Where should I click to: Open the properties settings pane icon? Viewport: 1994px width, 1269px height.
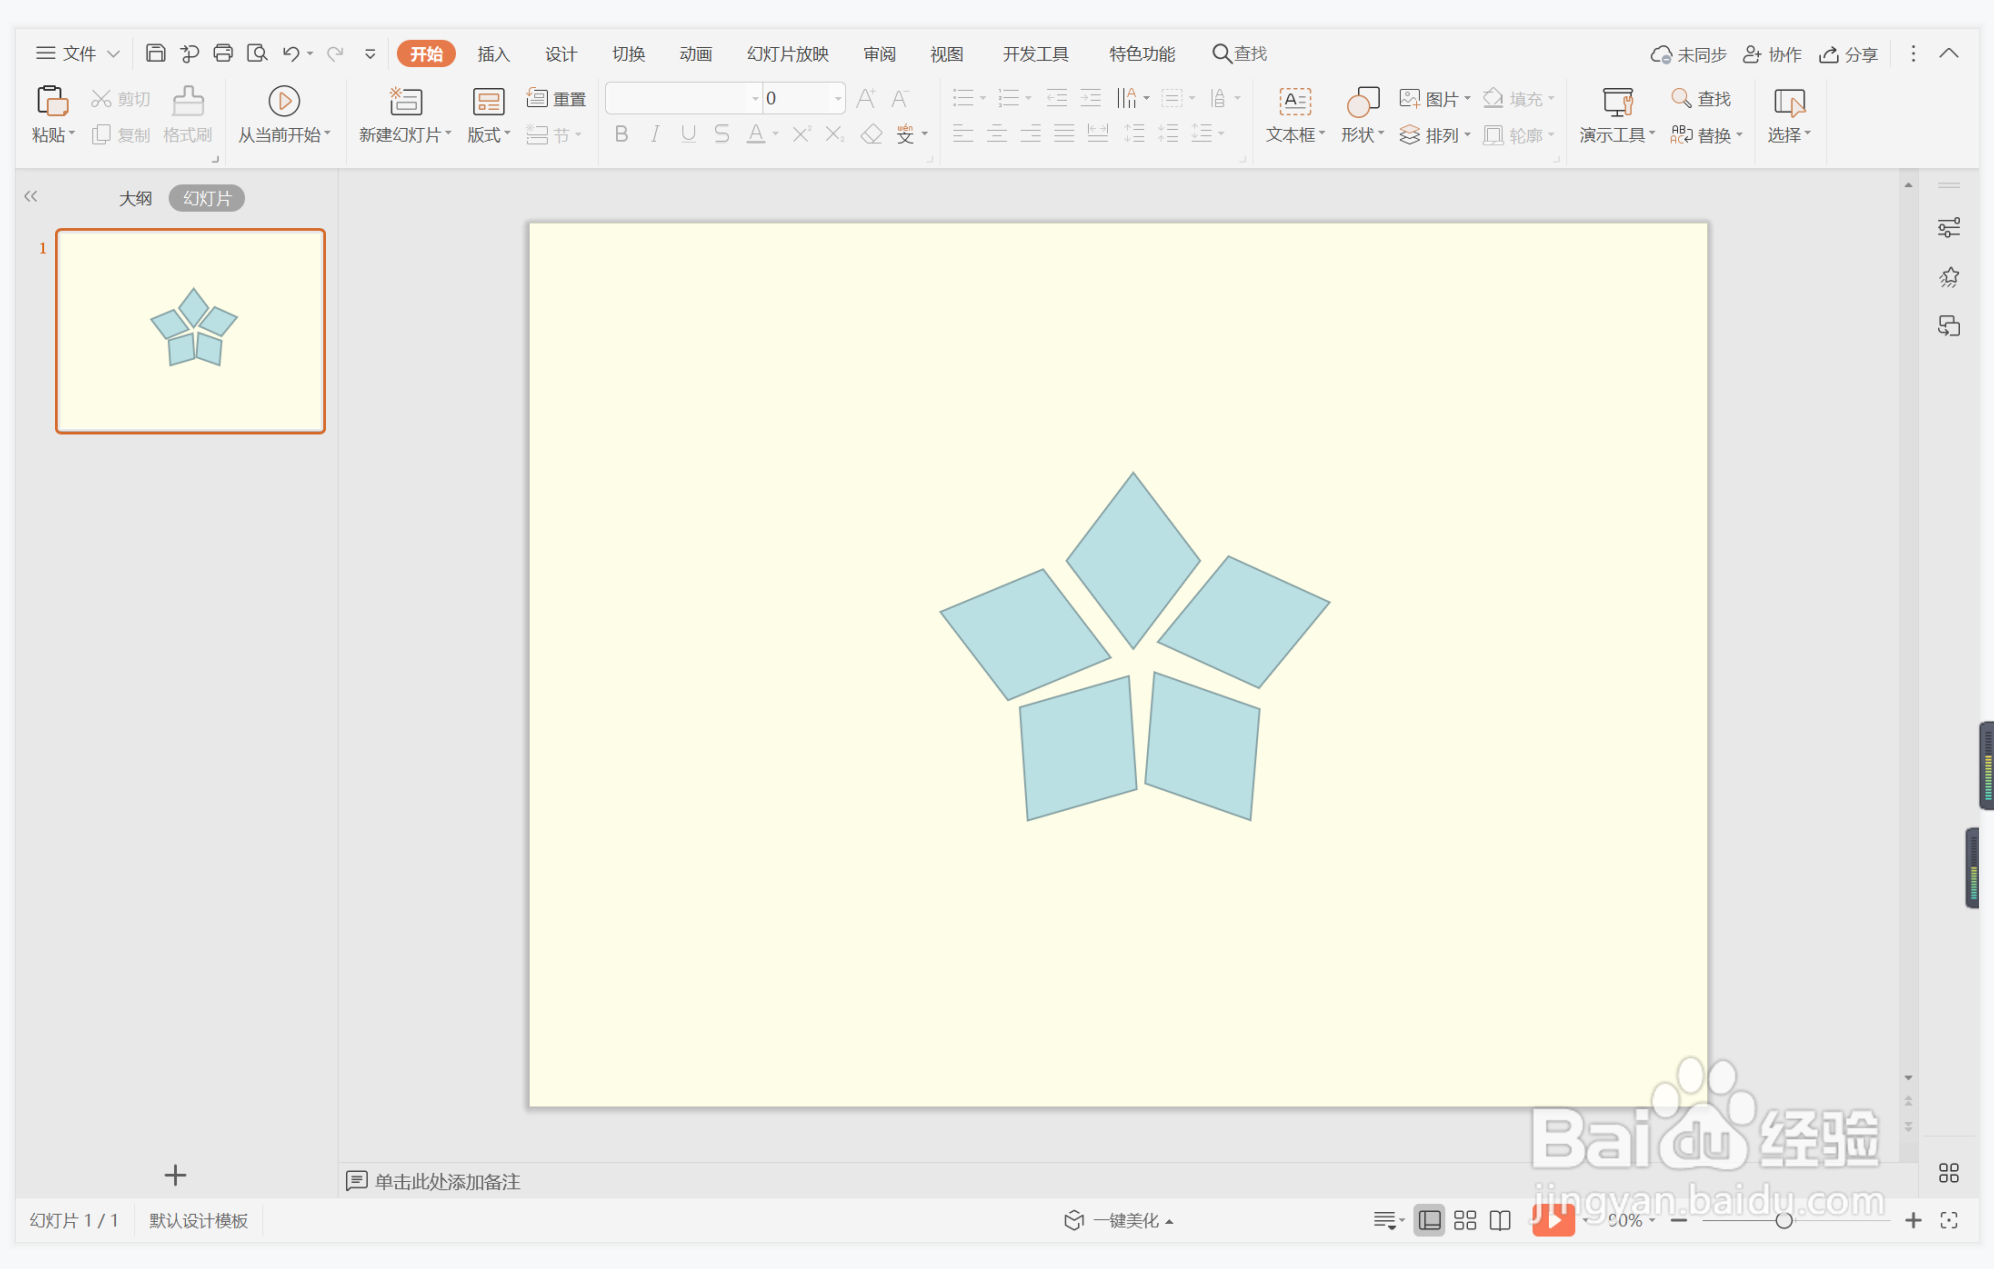point(1949,228)
